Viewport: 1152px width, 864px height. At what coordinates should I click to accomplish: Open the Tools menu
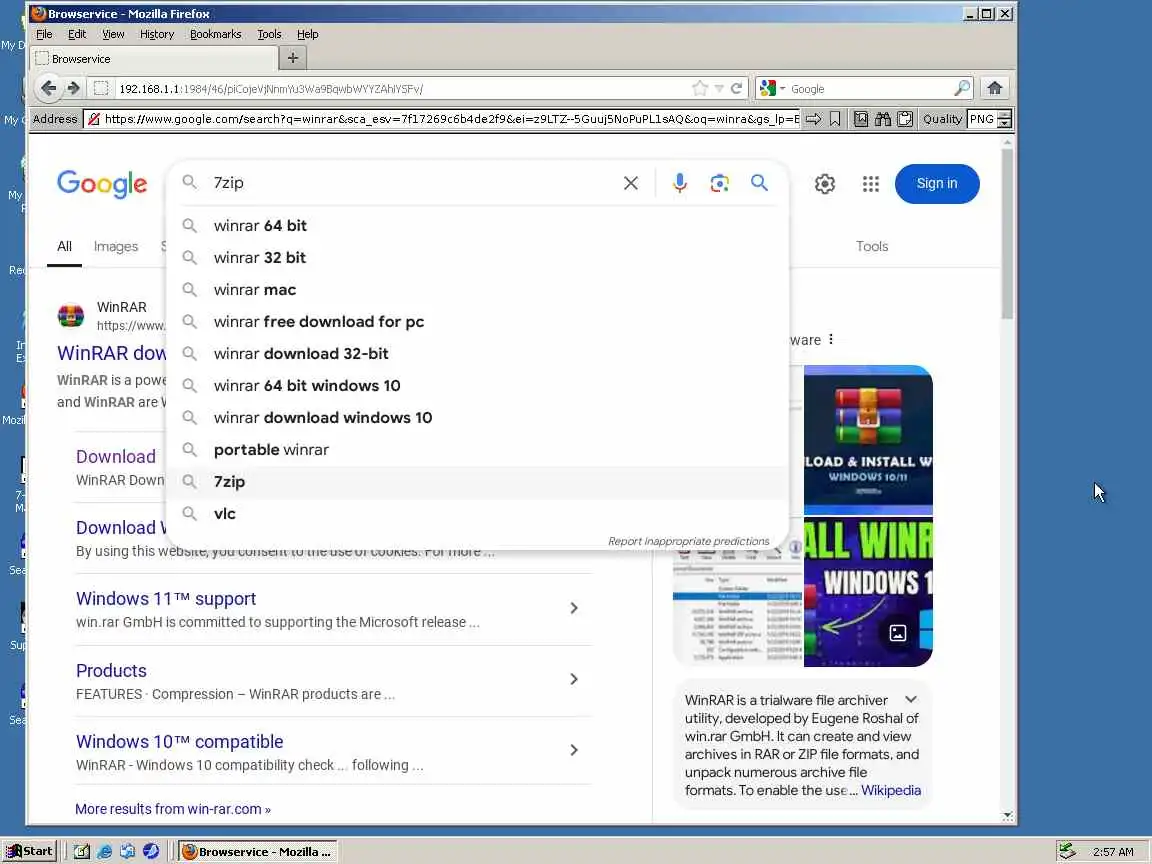click(269, 34)
